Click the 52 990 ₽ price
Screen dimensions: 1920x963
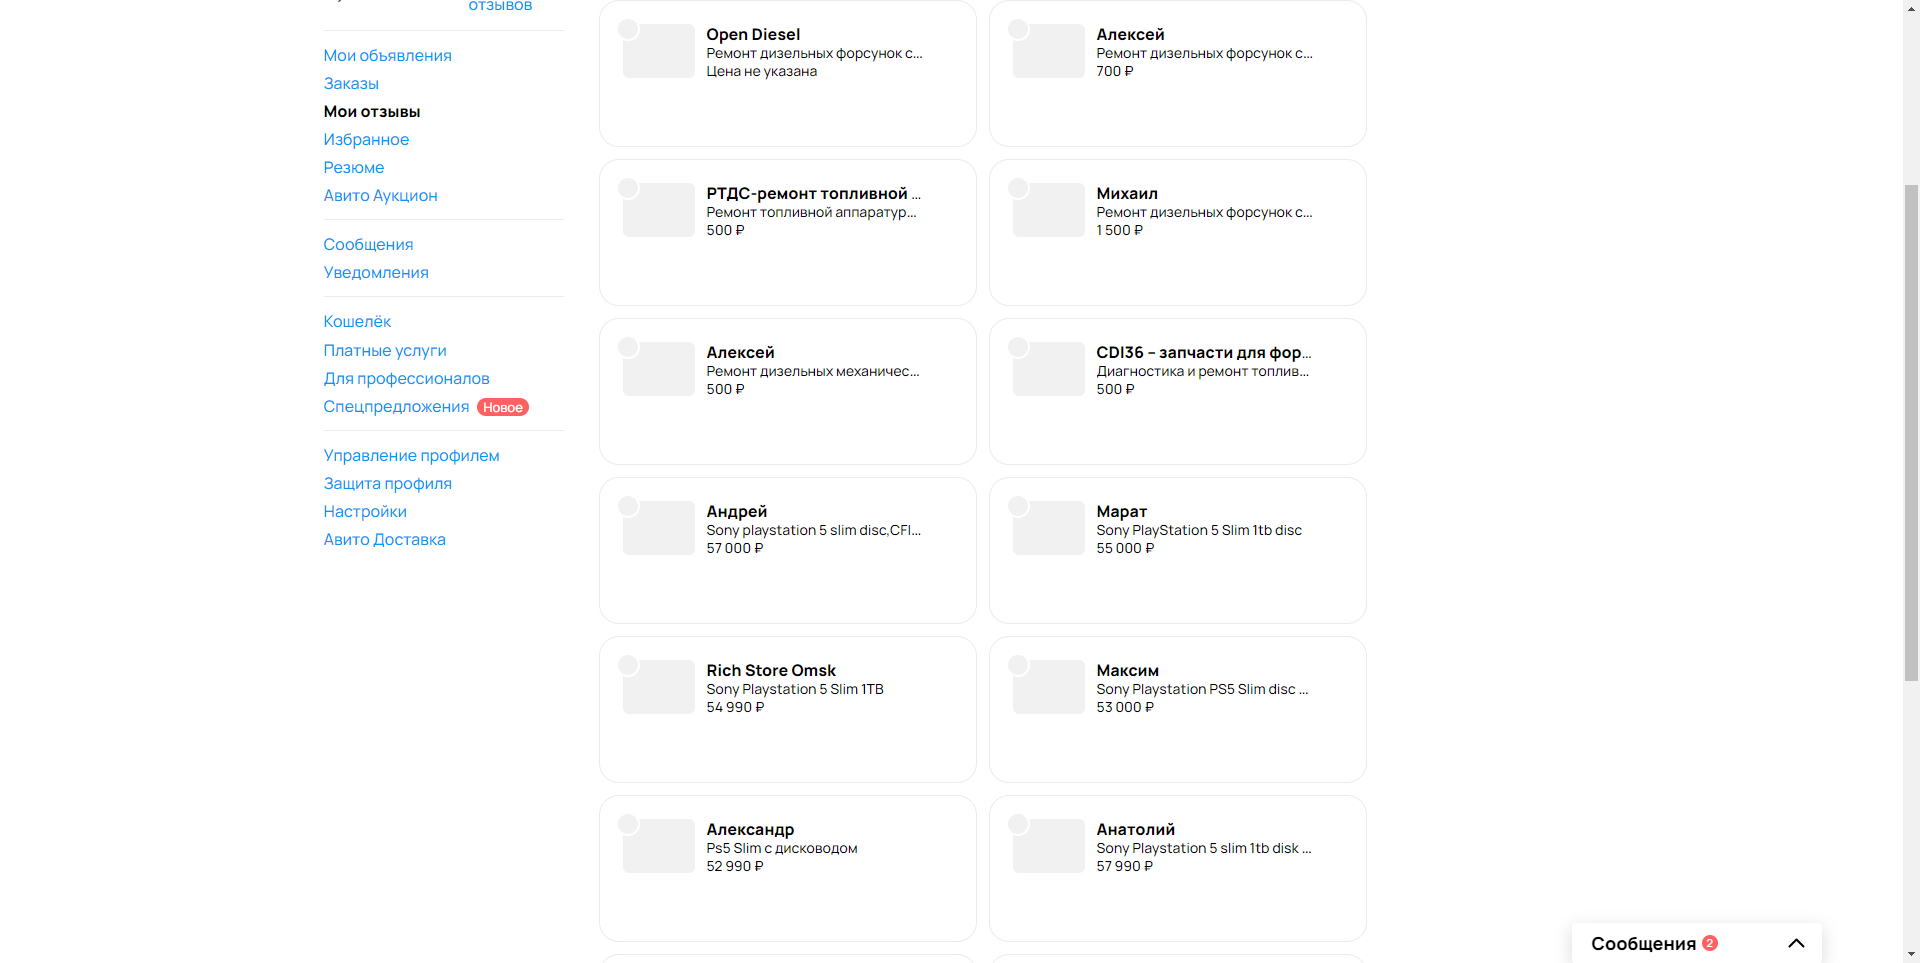click(735, 867)
